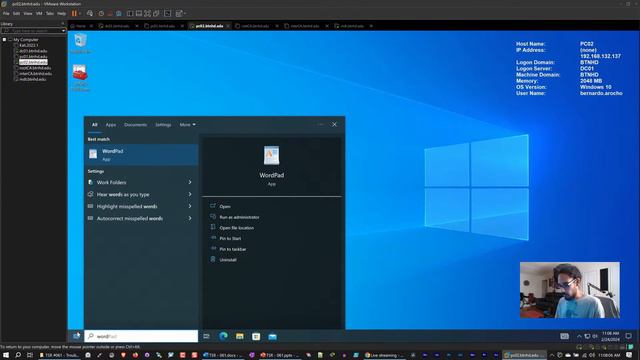This screenshot has height=360, width=640.
Task: Select interCA.btnhd.edu in the Library tree
Action: (36, 74)
